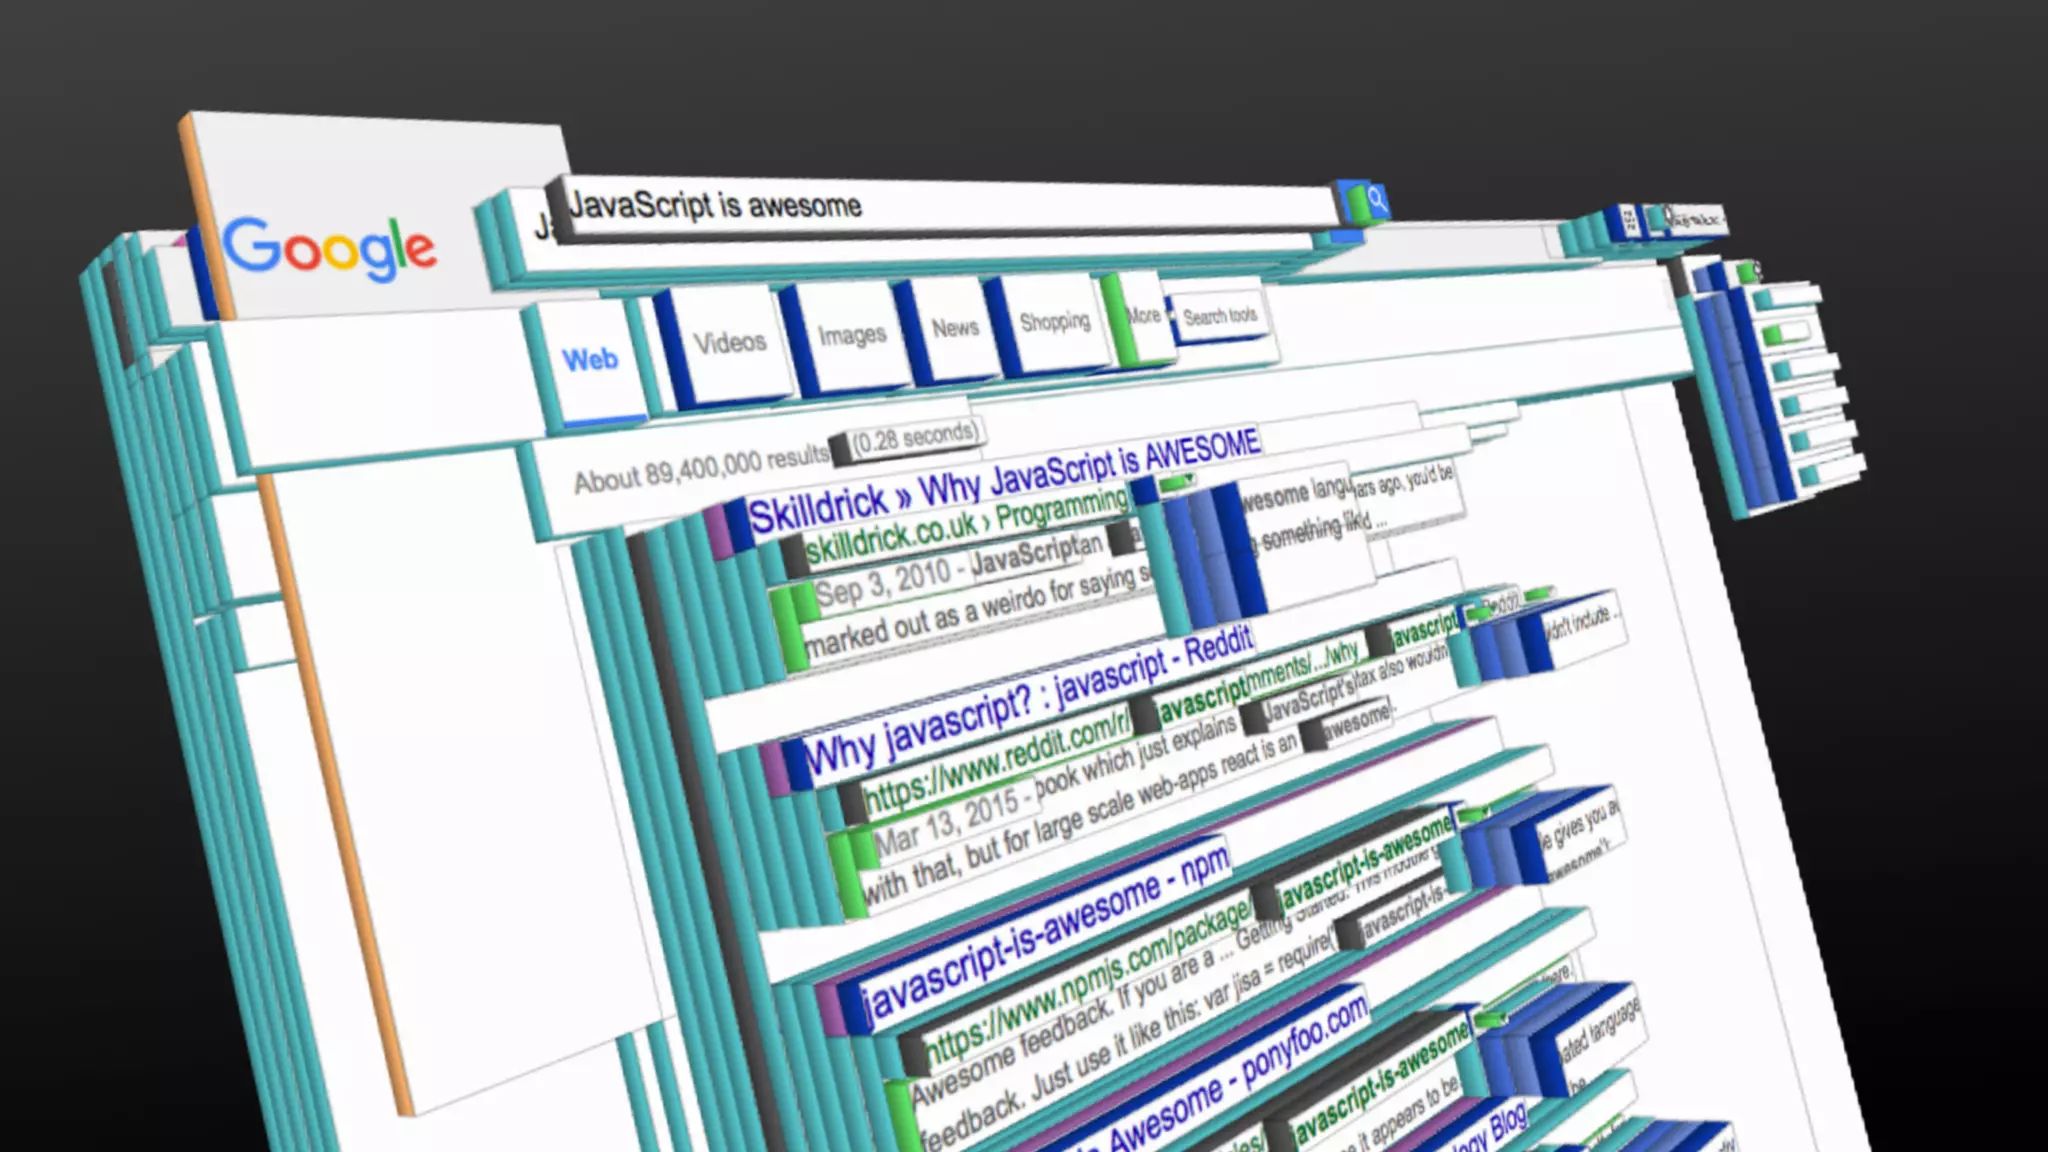Click the Google logo
2048x1152 pixels.
[330, 248]
